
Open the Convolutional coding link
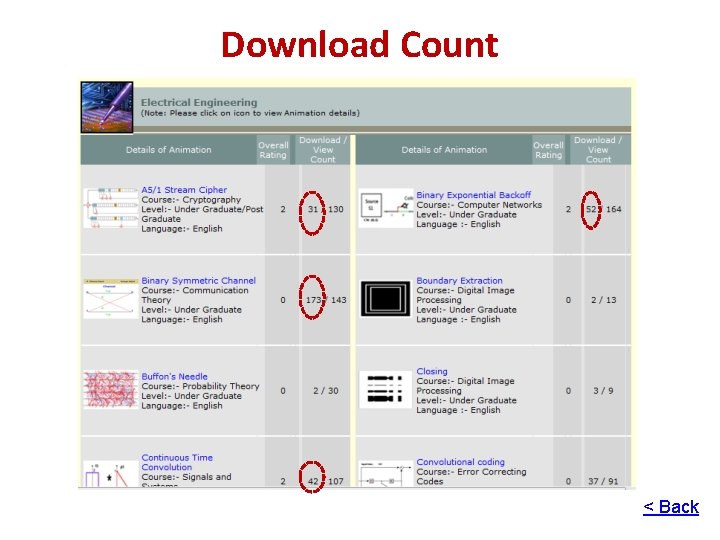point(460,462)
